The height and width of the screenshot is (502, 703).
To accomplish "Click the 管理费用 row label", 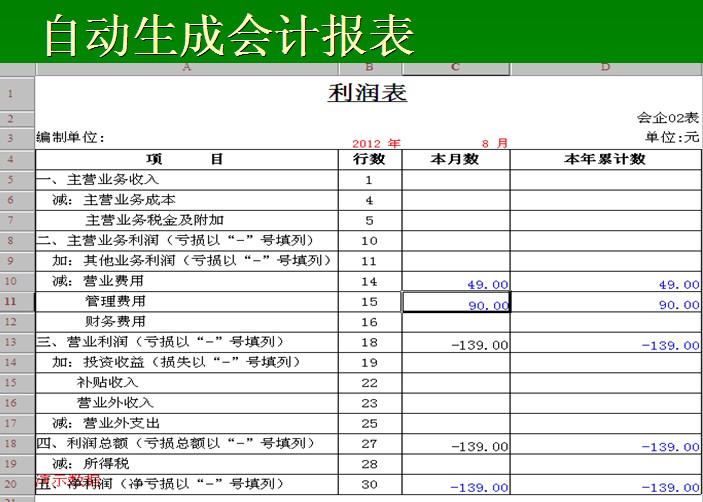I will 115,301.
